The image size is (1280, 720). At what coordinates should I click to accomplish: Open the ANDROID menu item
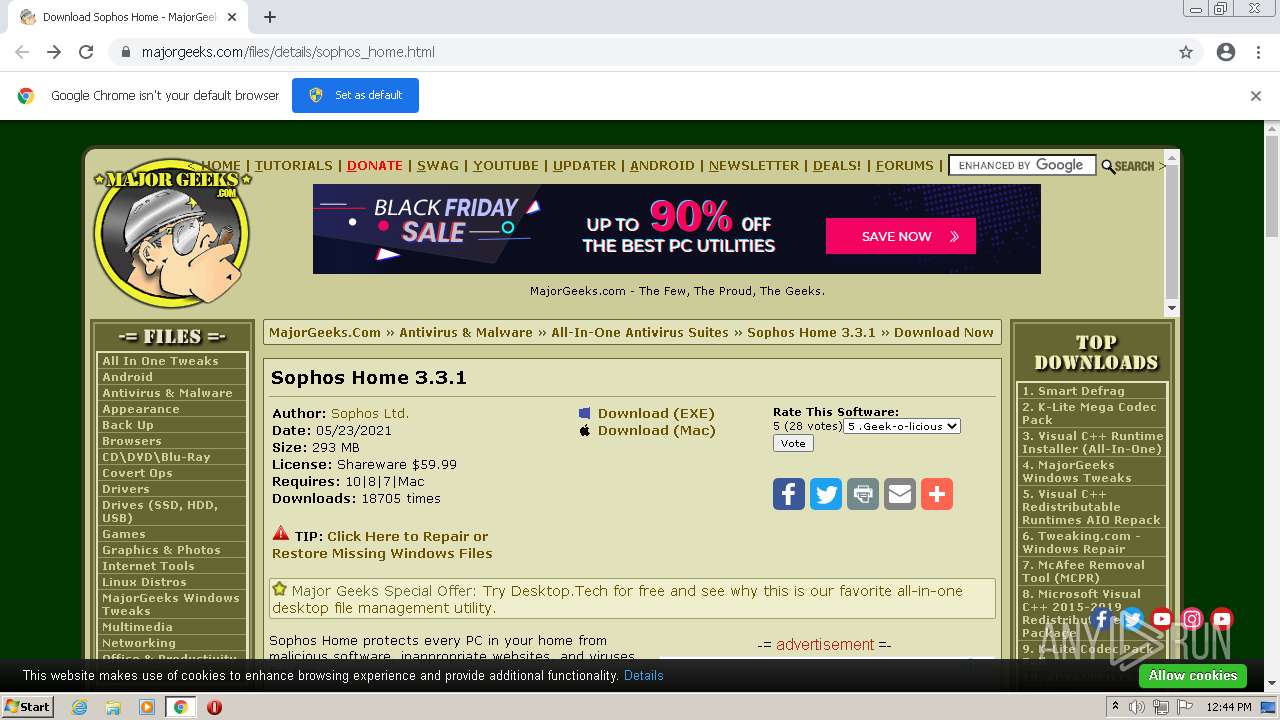[662, 166]
